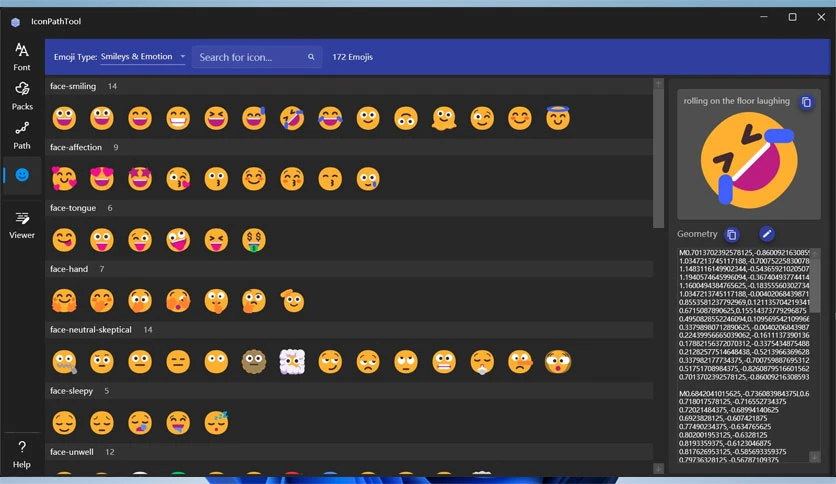Select the grinning face with sweat emoji
The width and height of the screenshot is (836, 484).
tap(254, 118)
